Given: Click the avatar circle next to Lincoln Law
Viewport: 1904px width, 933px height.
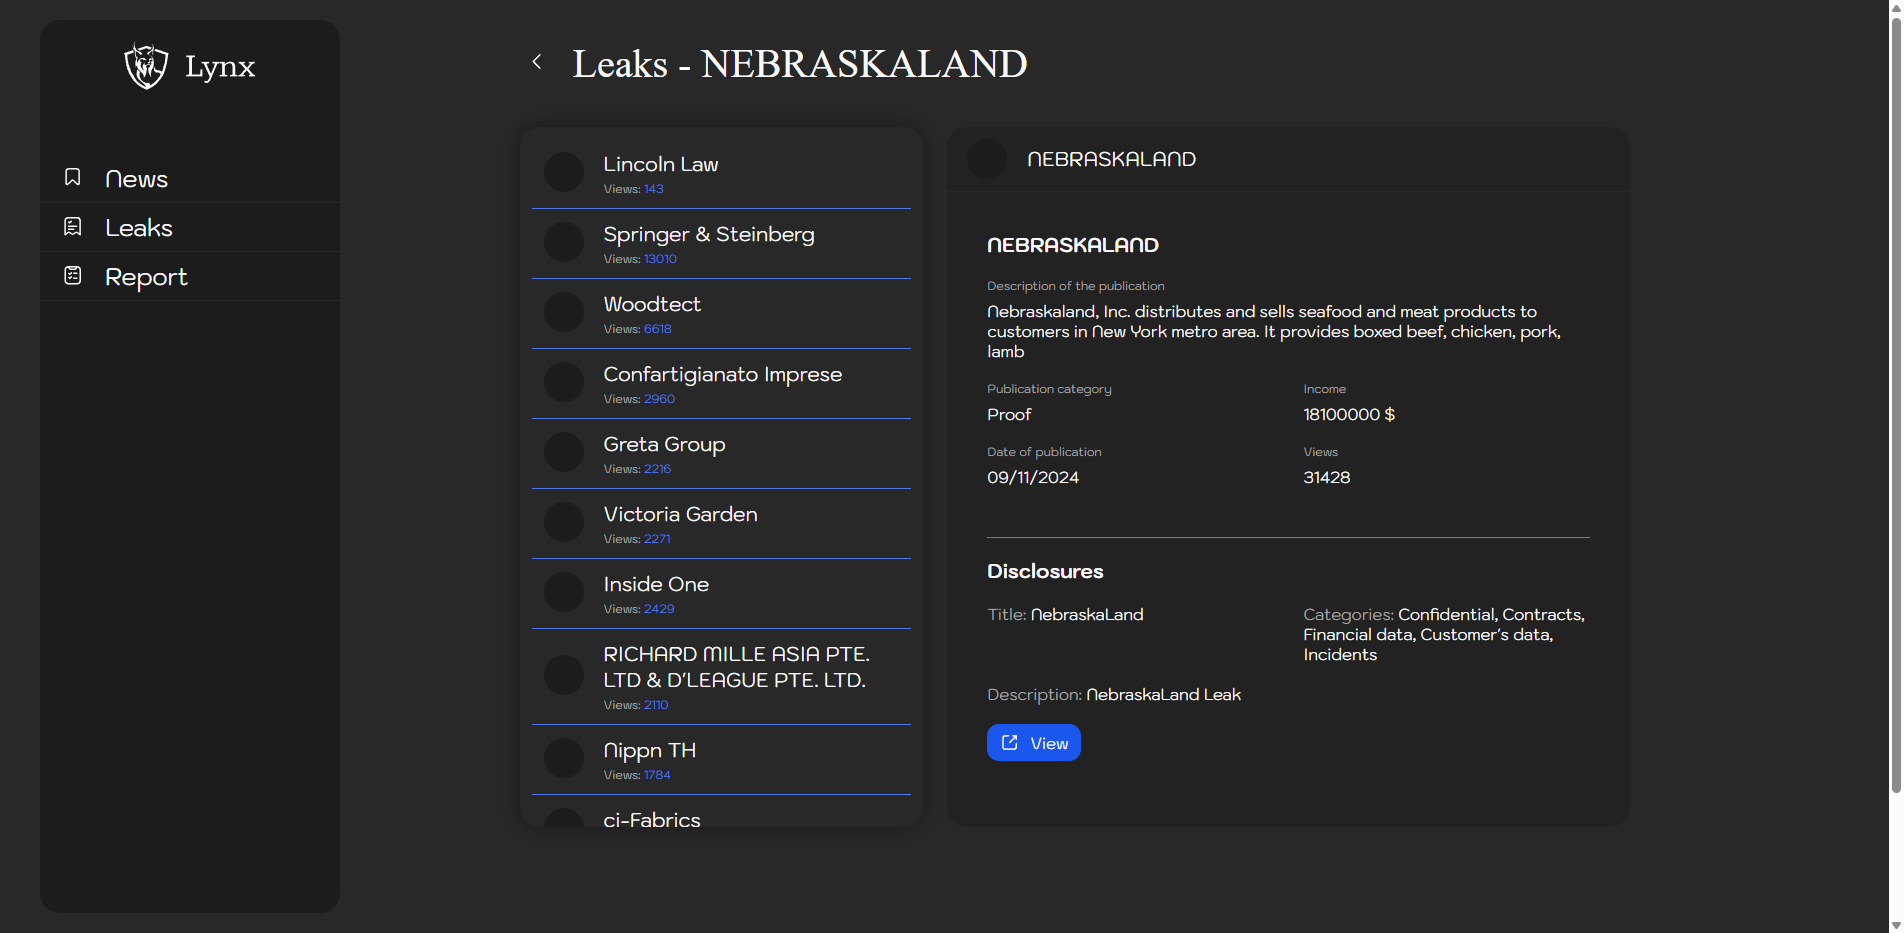Looking at the screenshot, I should click(564, 172).
